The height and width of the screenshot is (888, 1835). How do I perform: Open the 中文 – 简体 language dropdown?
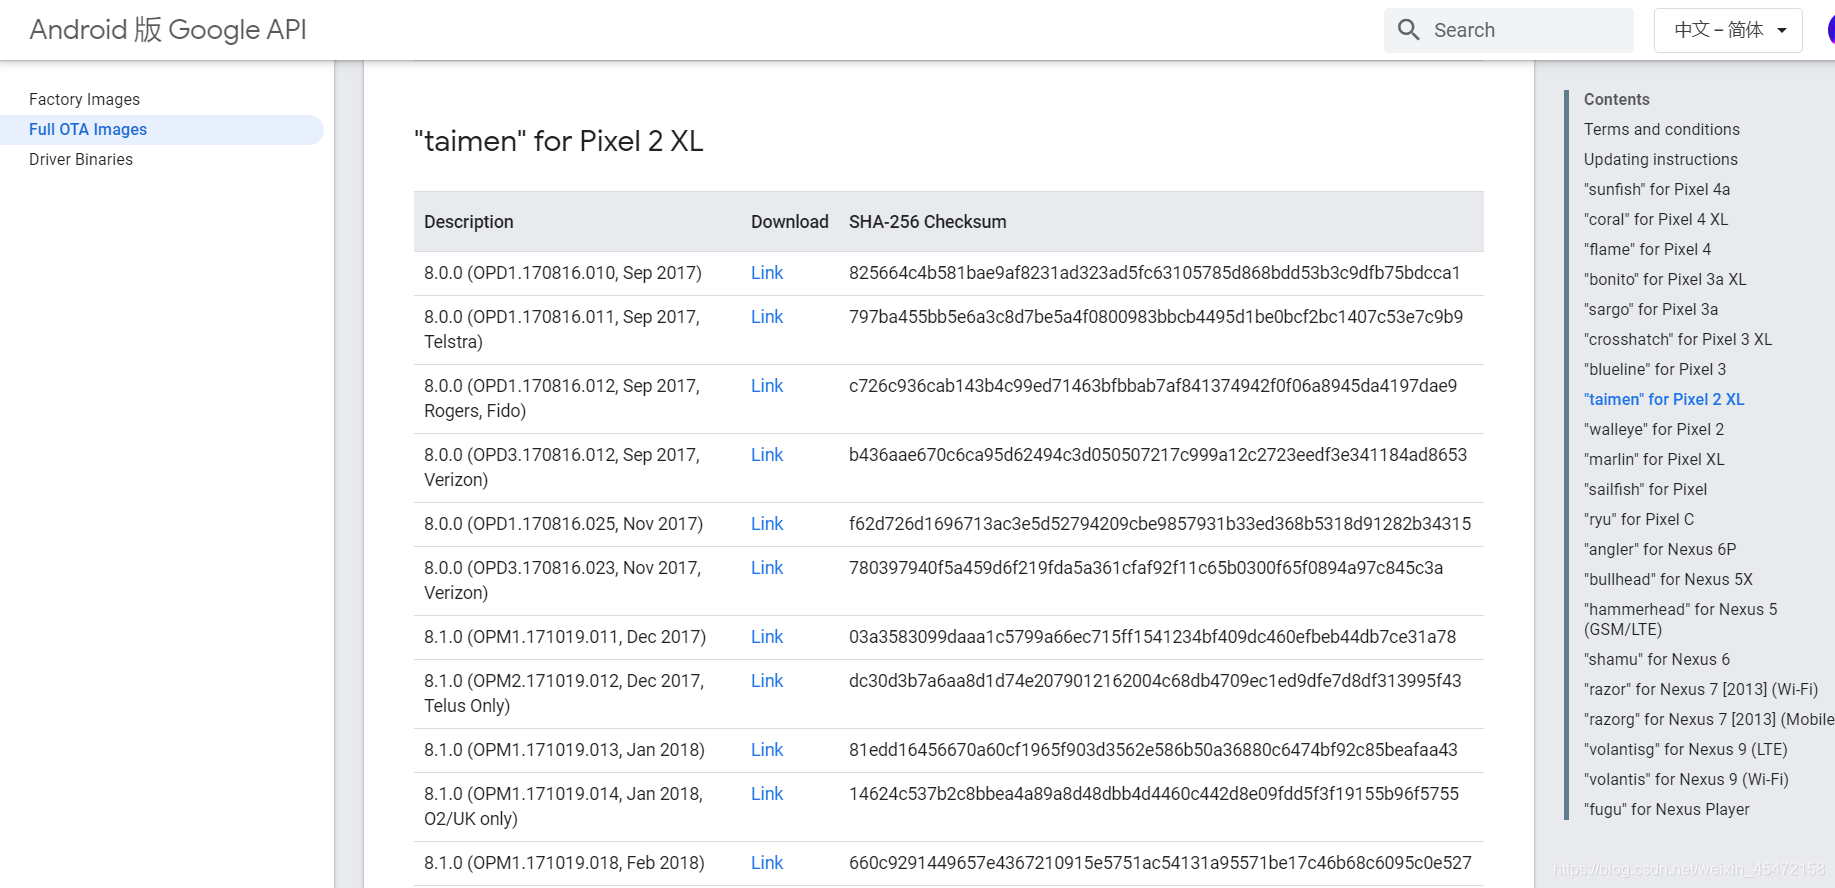coord(1728,30)
